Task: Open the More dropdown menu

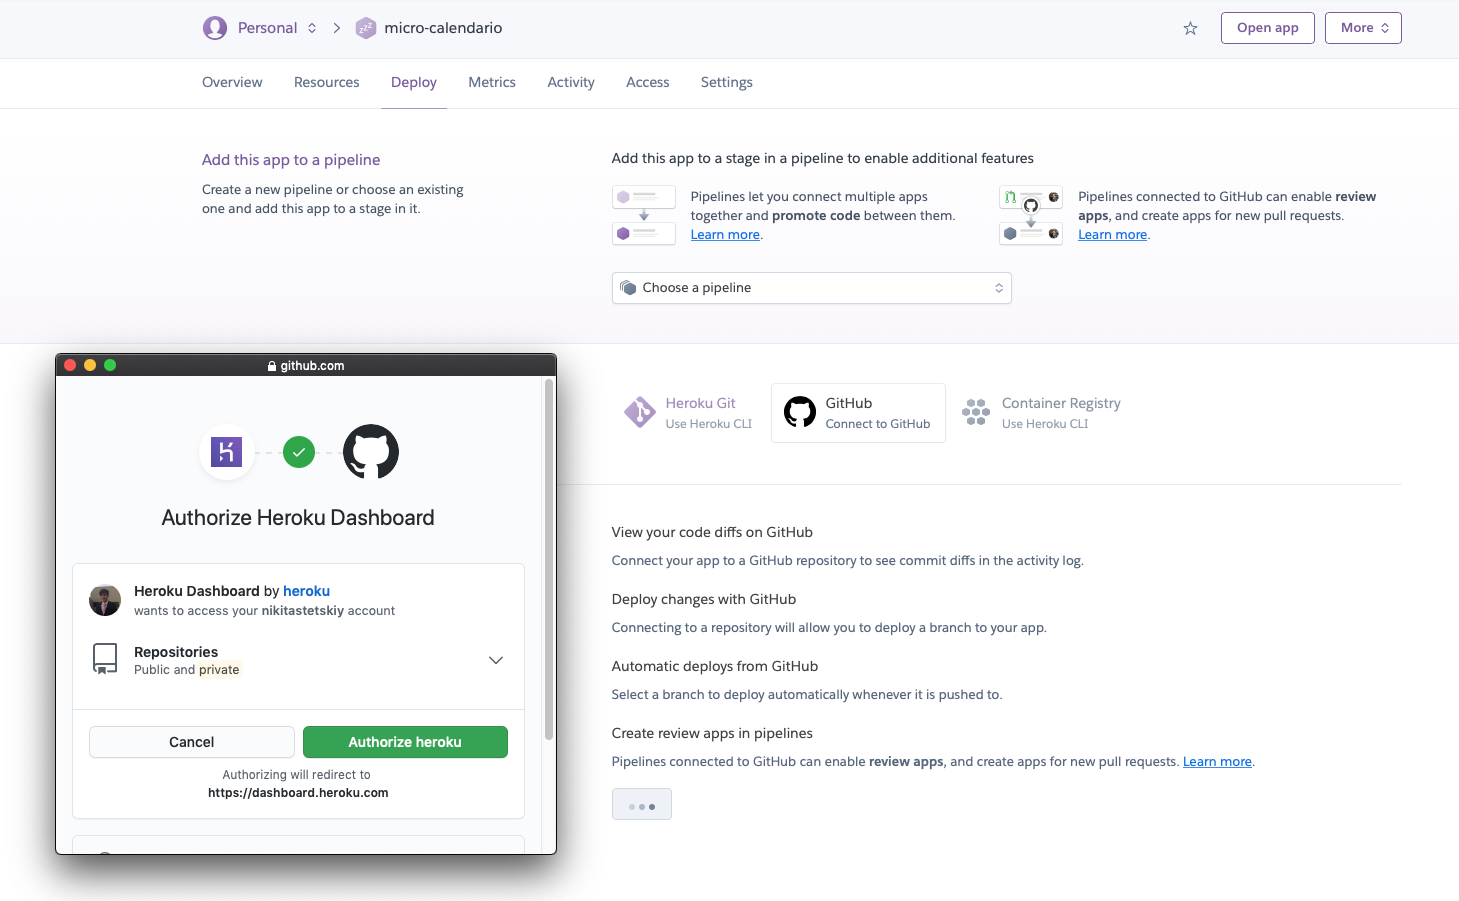Action: coord(1363,28)
